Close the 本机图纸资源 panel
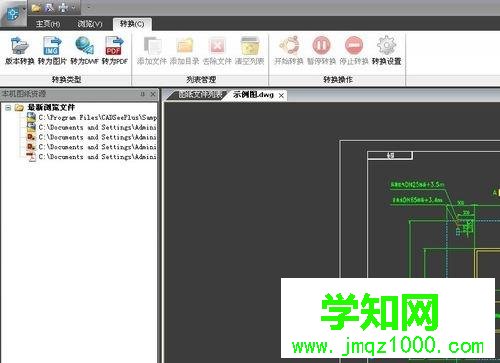The width and height of the screenshot is (500, 363). pyautogui.click(x=153, y=94)
